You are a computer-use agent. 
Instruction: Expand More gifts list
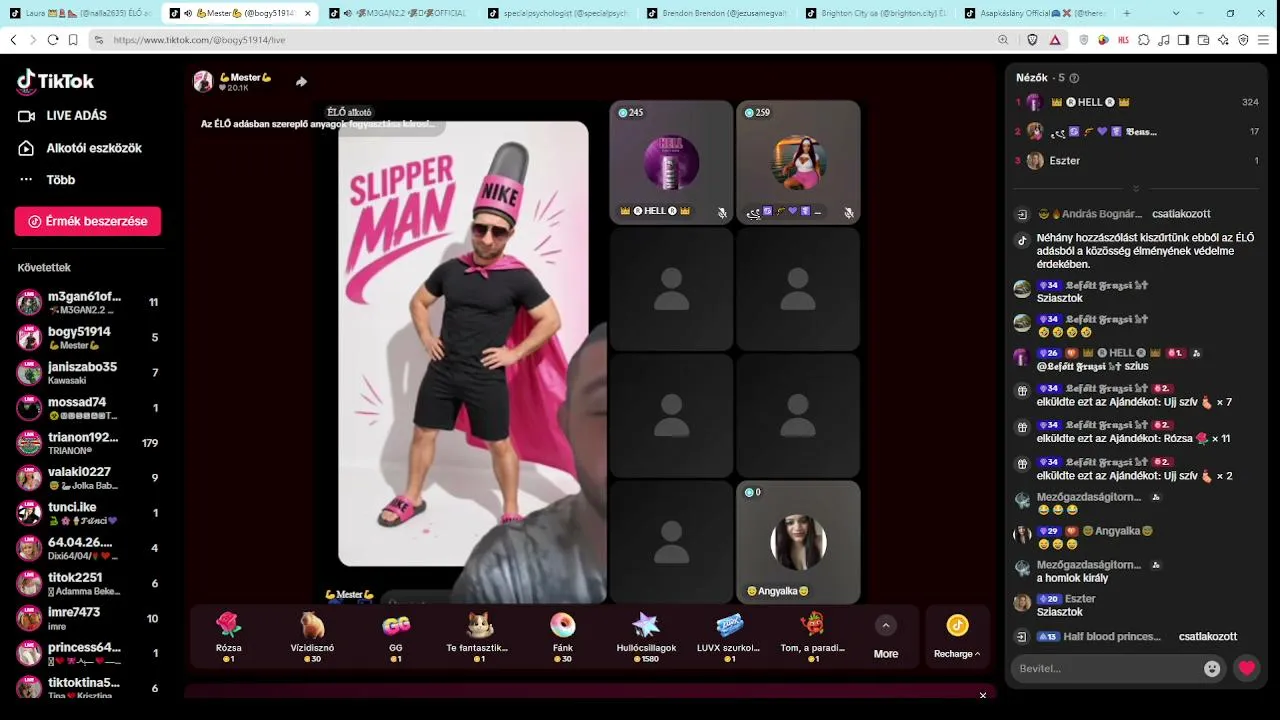coord(885,637)
